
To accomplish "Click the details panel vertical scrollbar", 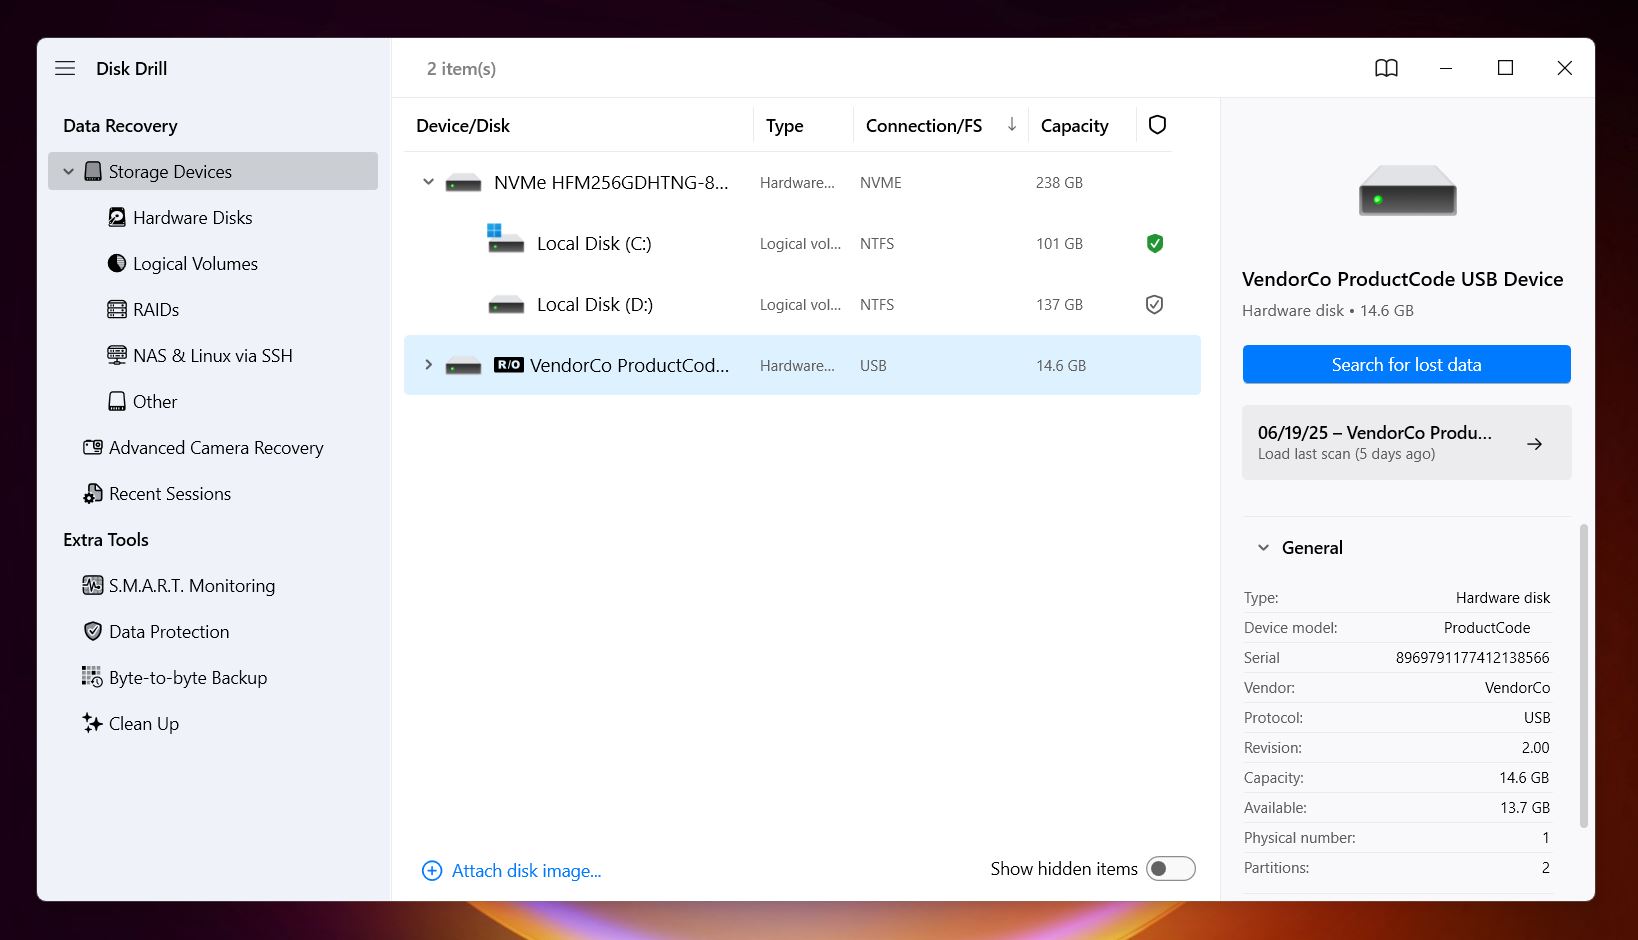I will [x=1583, y=675].
